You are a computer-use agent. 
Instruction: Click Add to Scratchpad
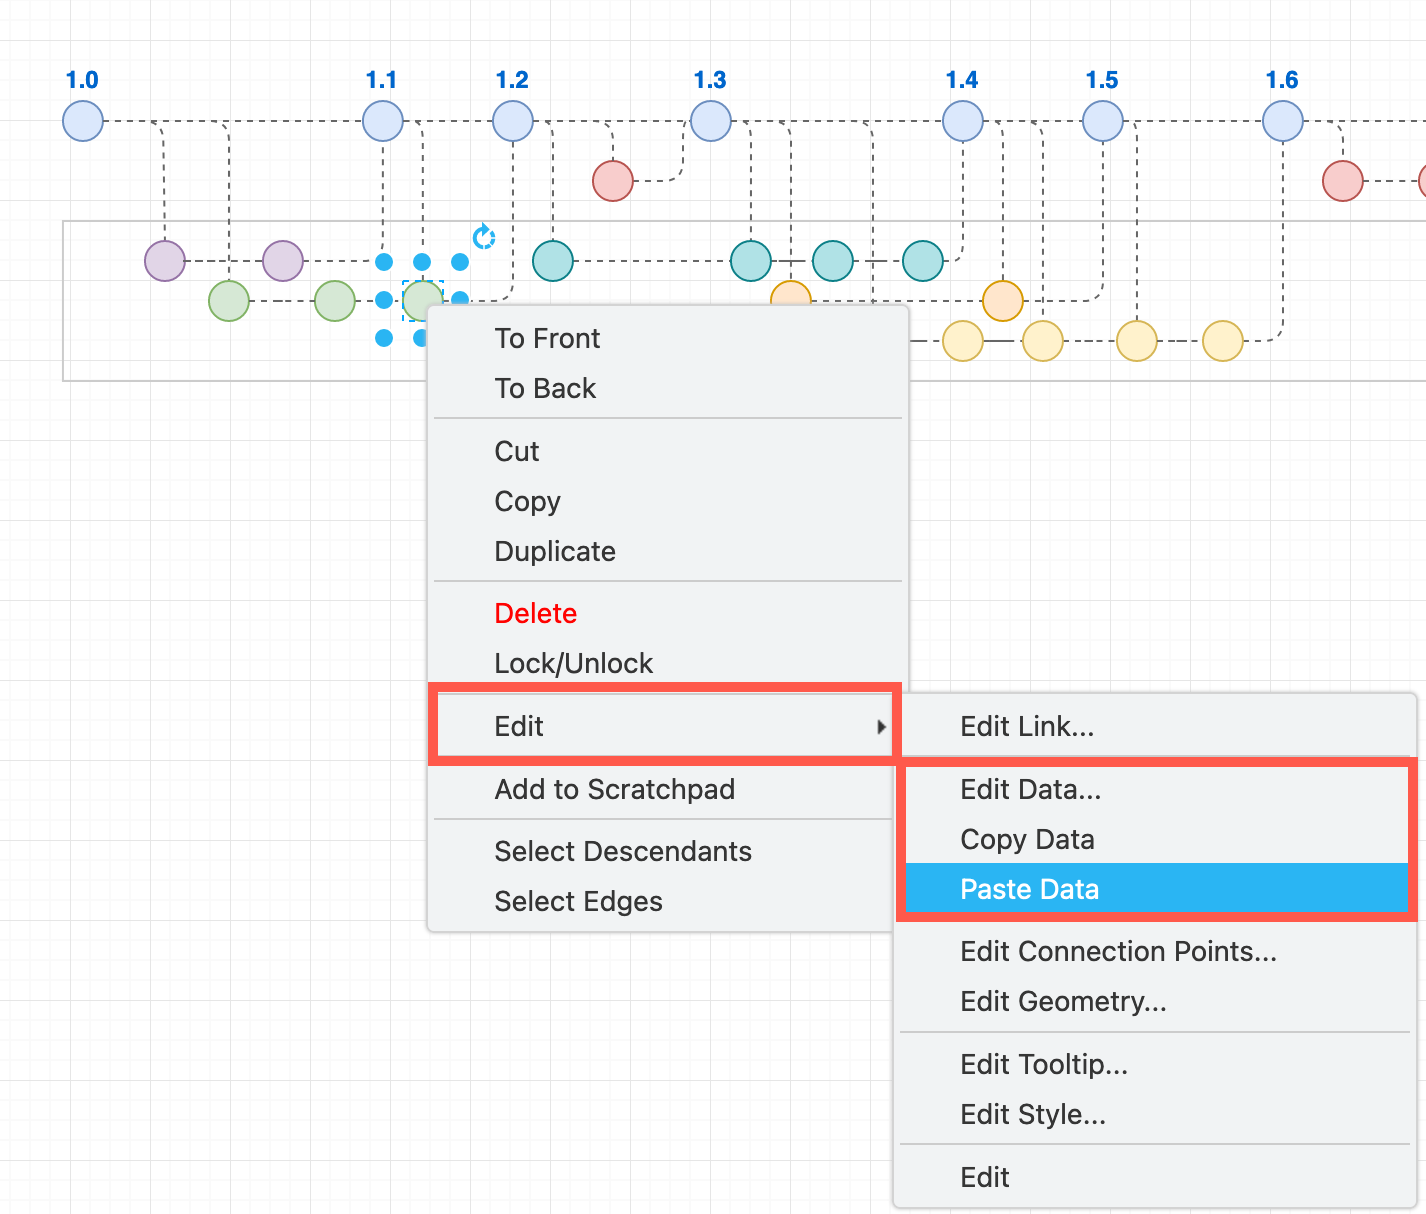(615, 789)
